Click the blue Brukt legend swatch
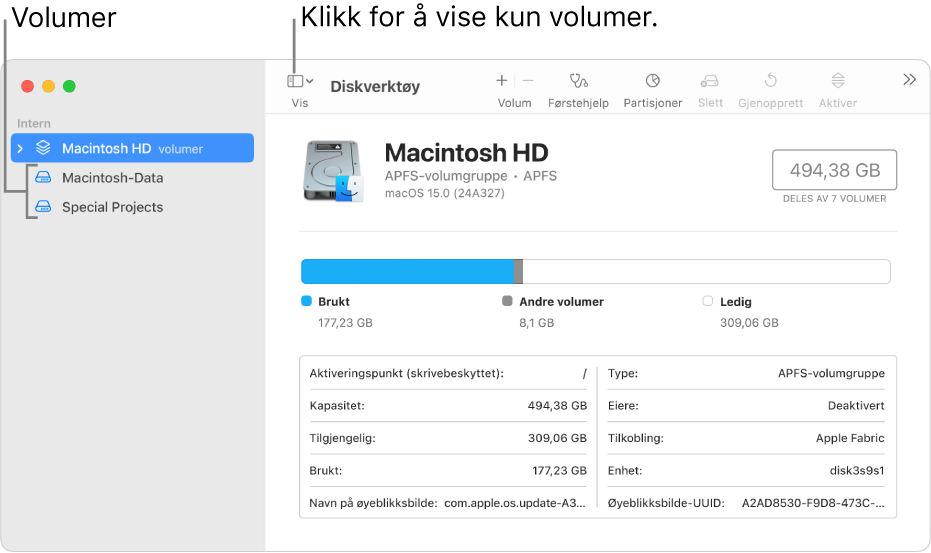 point(306,301)
